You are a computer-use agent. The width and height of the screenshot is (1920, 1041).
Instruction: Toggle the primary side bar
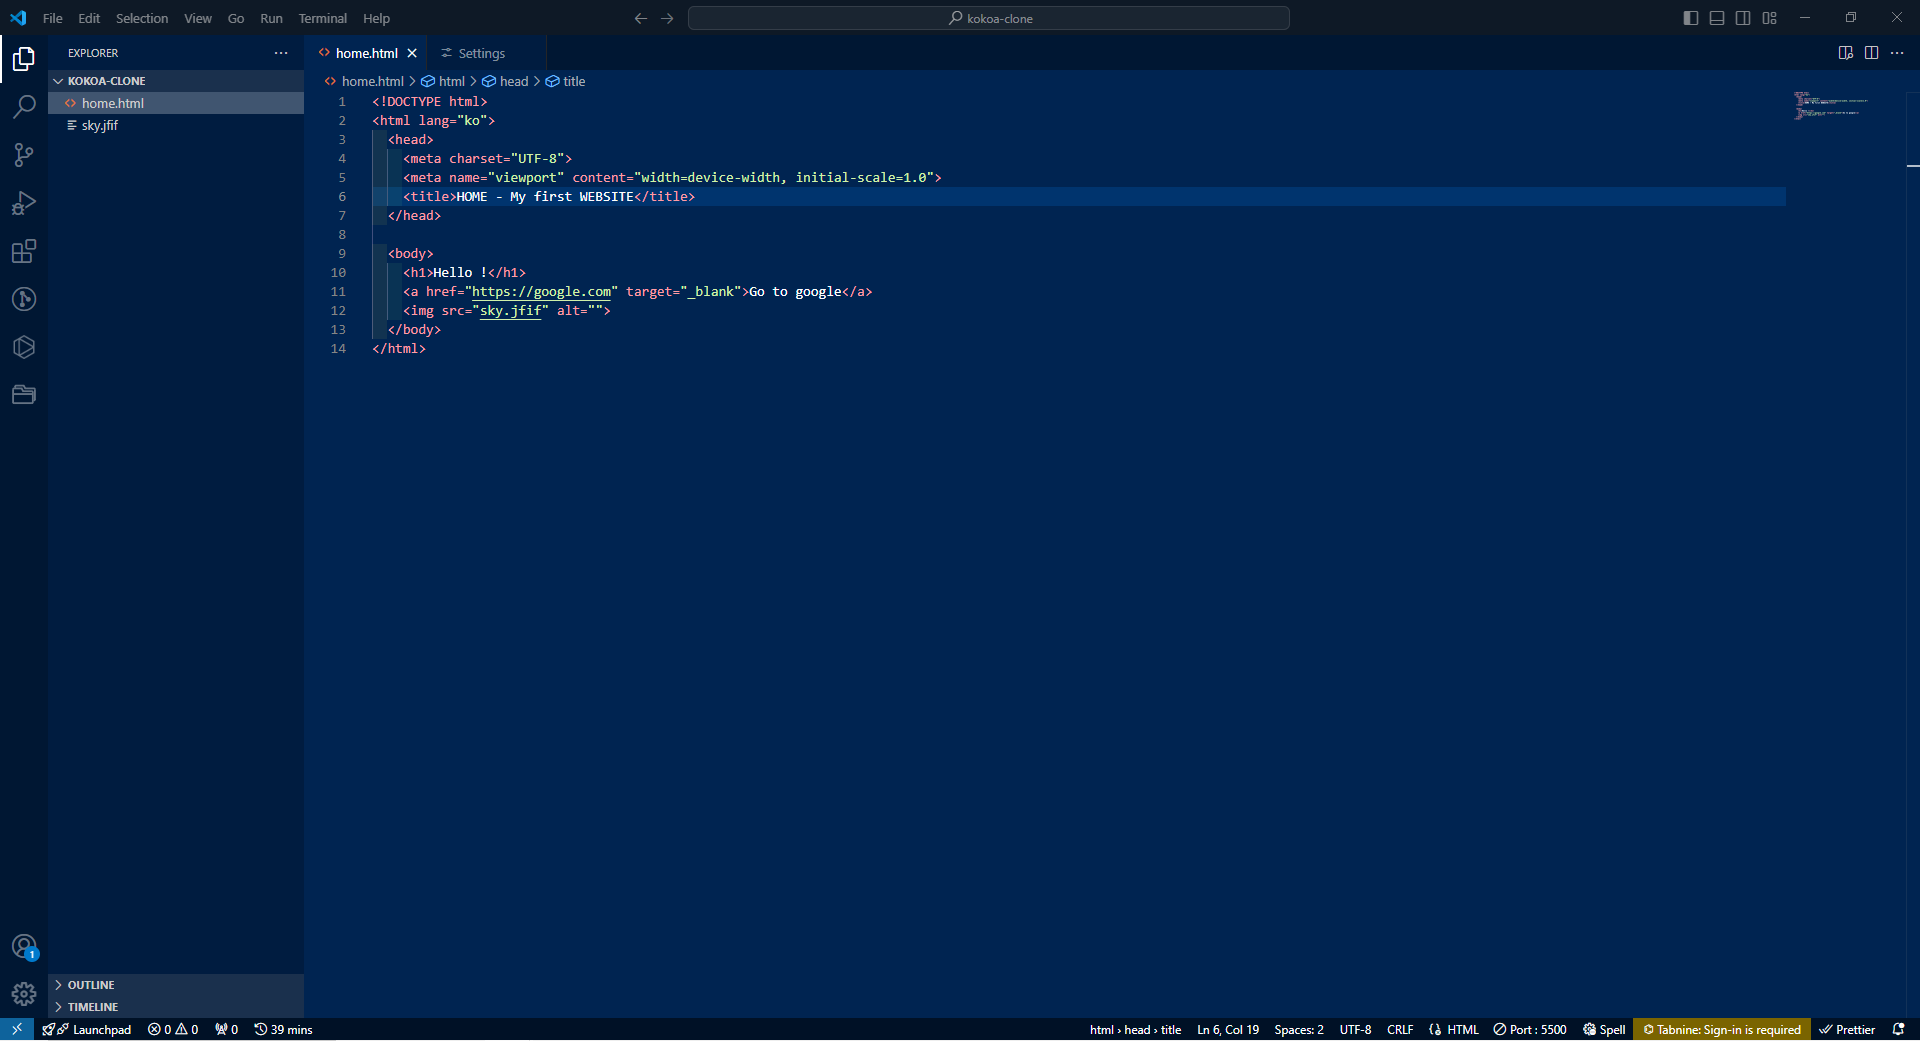[1691, 18]
